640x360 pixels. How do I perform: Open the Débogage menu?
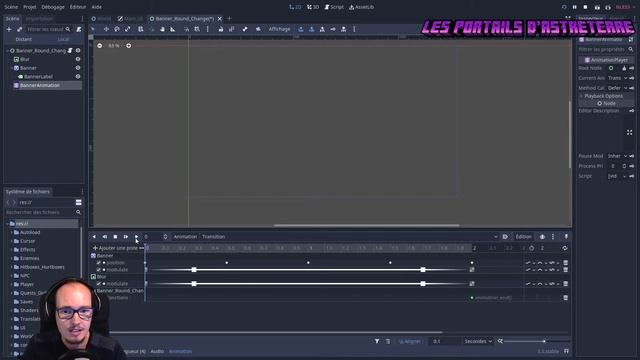pos(53,7)
